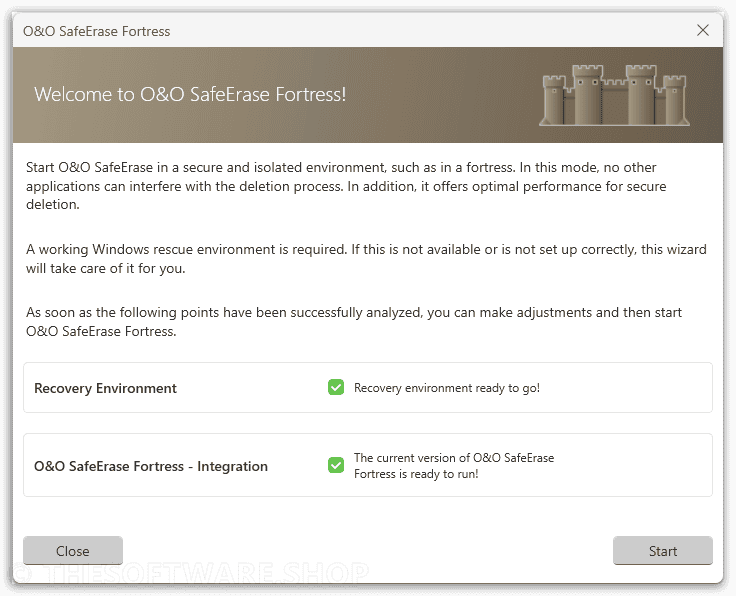Click 'will take care of it for you.' text

pyautogui.click(x=106, y=268)
